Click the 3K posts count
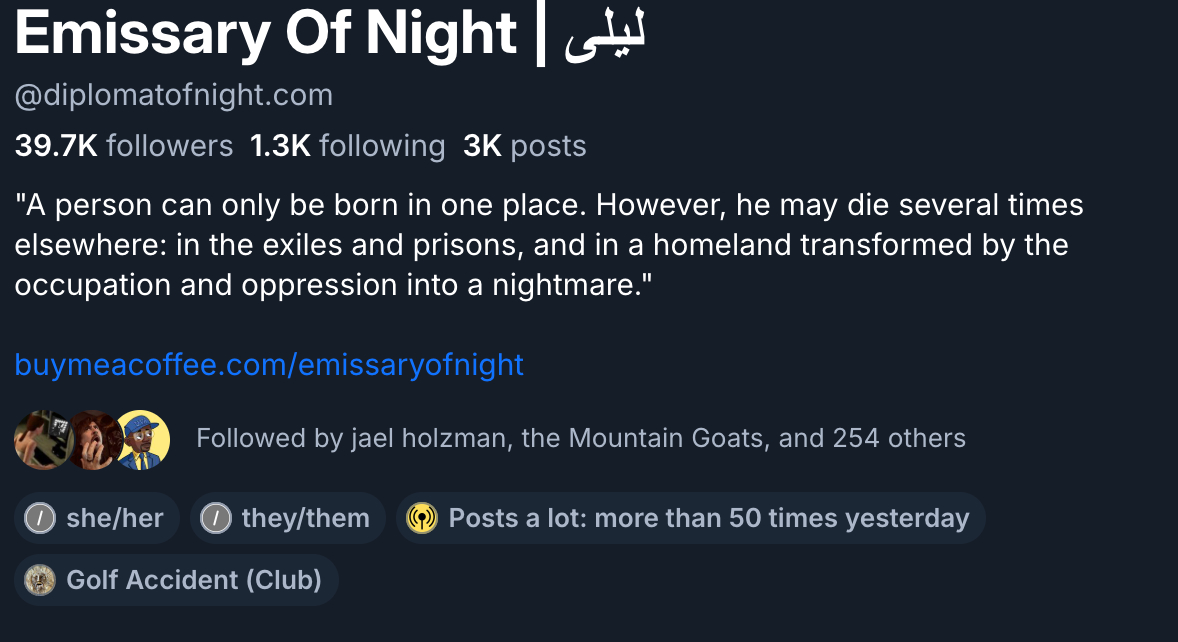Screen dimensions: 1178x642 tap(524, 146)
